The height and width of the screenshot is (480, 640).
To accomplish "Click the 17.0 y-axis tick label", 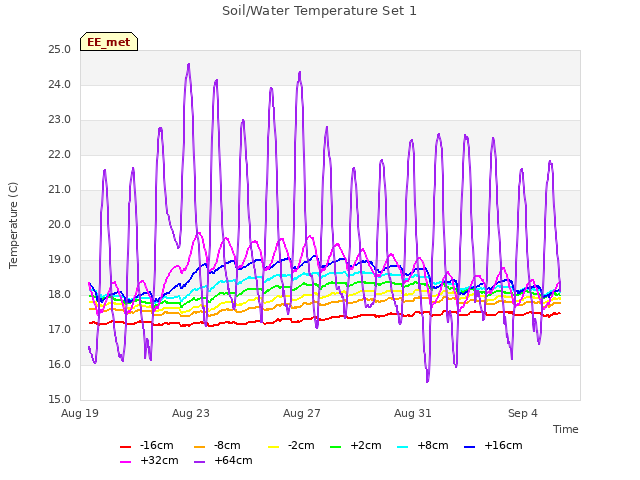I will click(60, 330).
